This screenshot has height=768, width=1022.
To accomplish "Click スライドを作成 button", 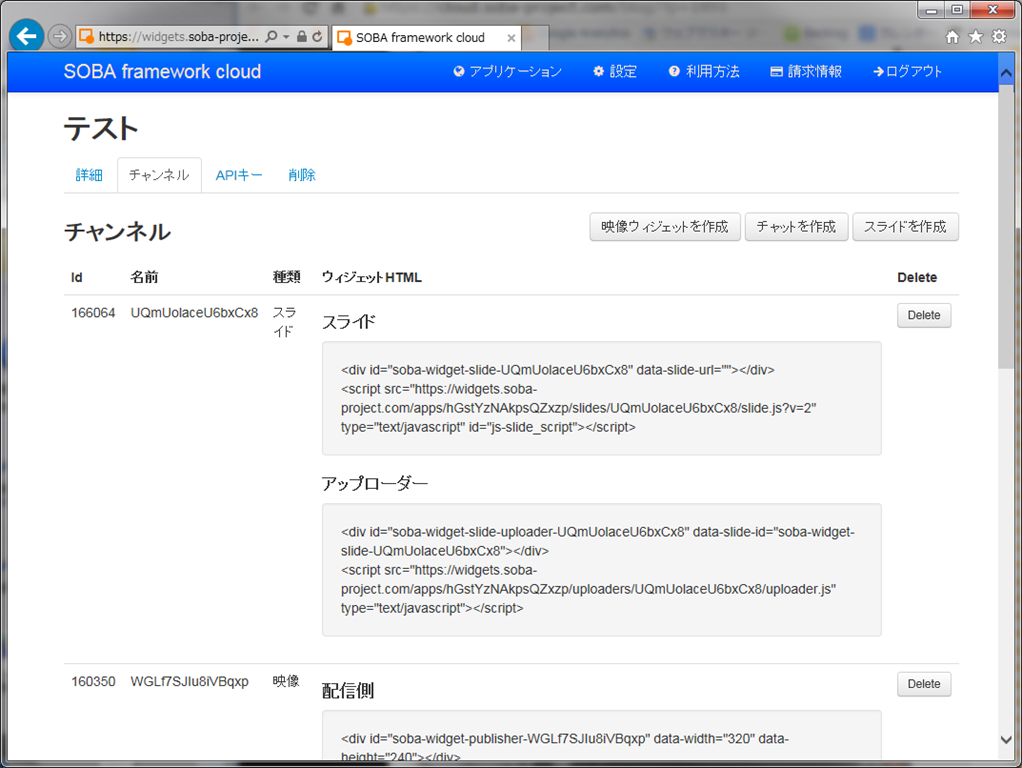I will pyautogui.click(x=905, y=227).
